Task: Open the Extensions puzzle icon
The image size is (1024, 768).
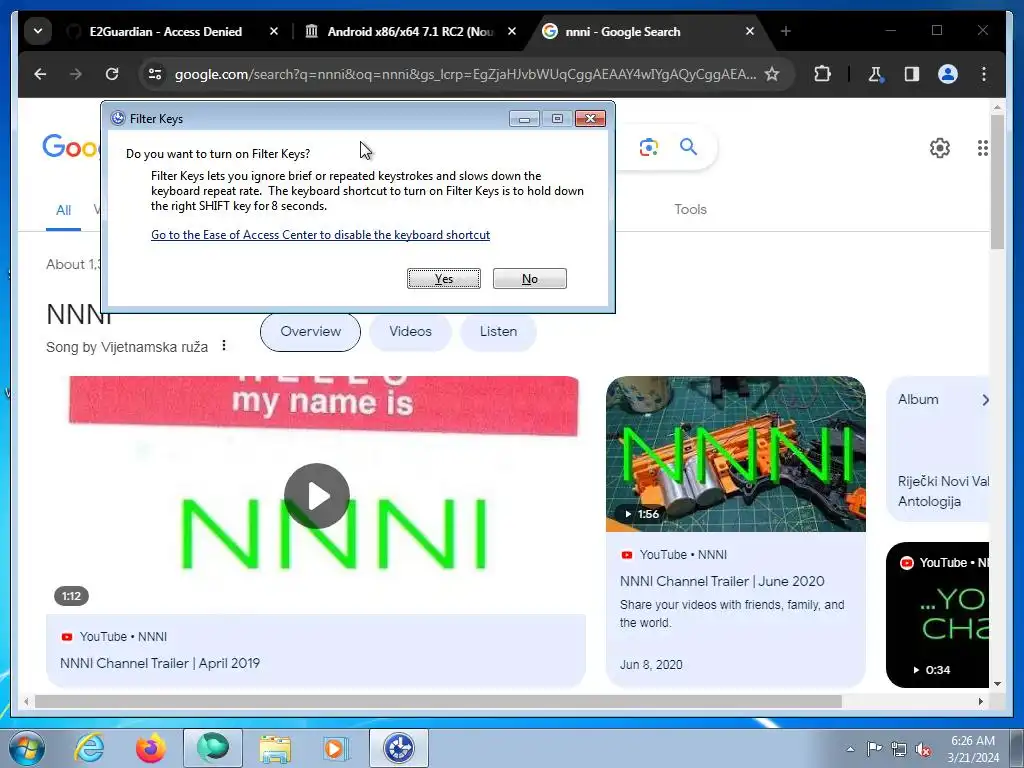Action: pos(822,74)
